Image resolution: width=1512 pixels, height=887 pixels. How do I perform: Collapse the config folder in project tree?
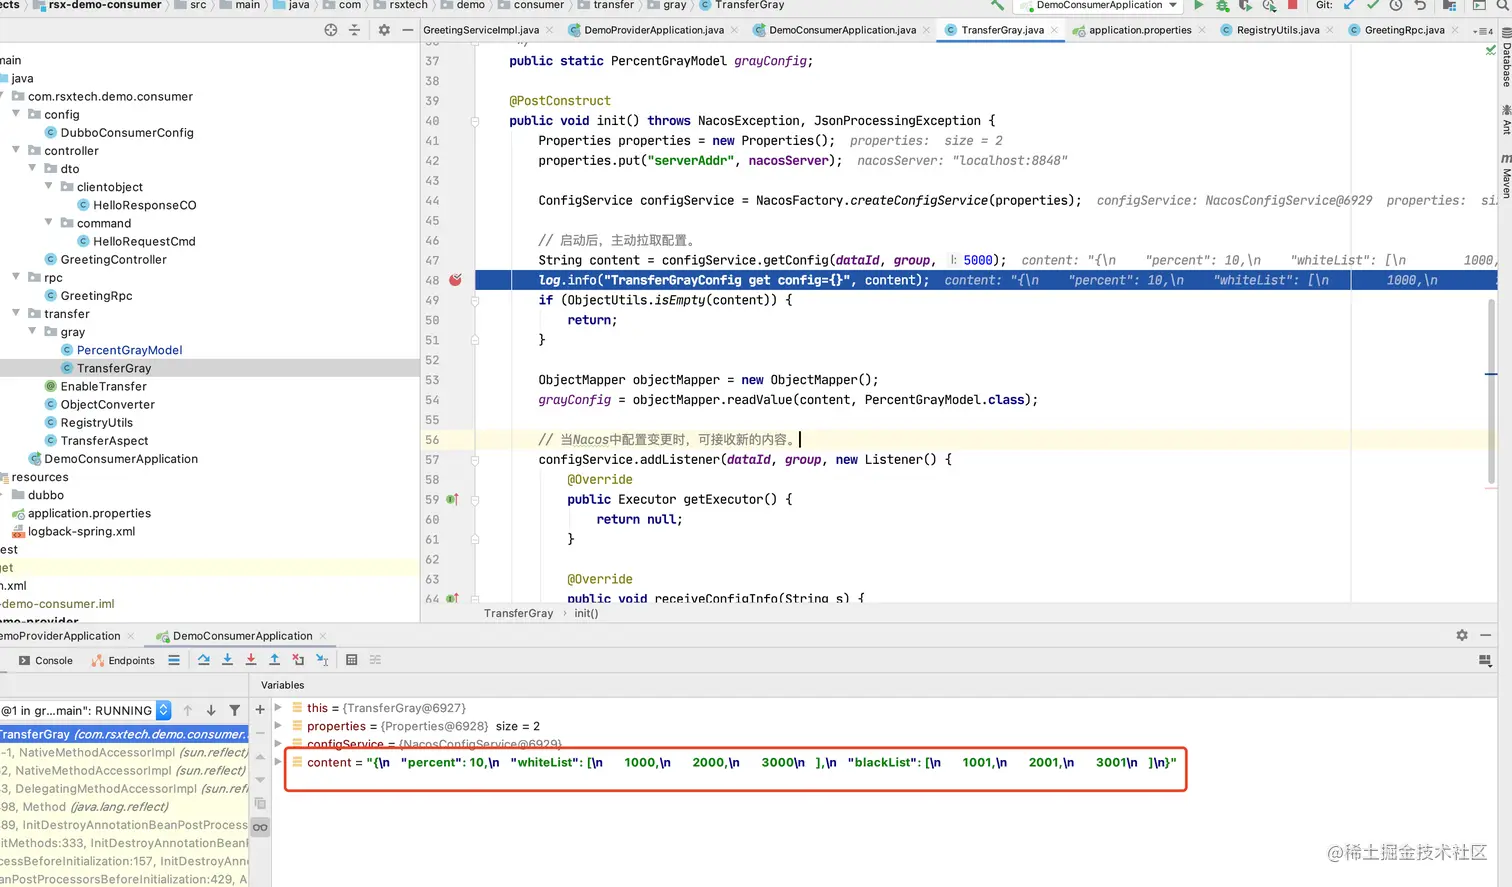[x=16, y=114]
